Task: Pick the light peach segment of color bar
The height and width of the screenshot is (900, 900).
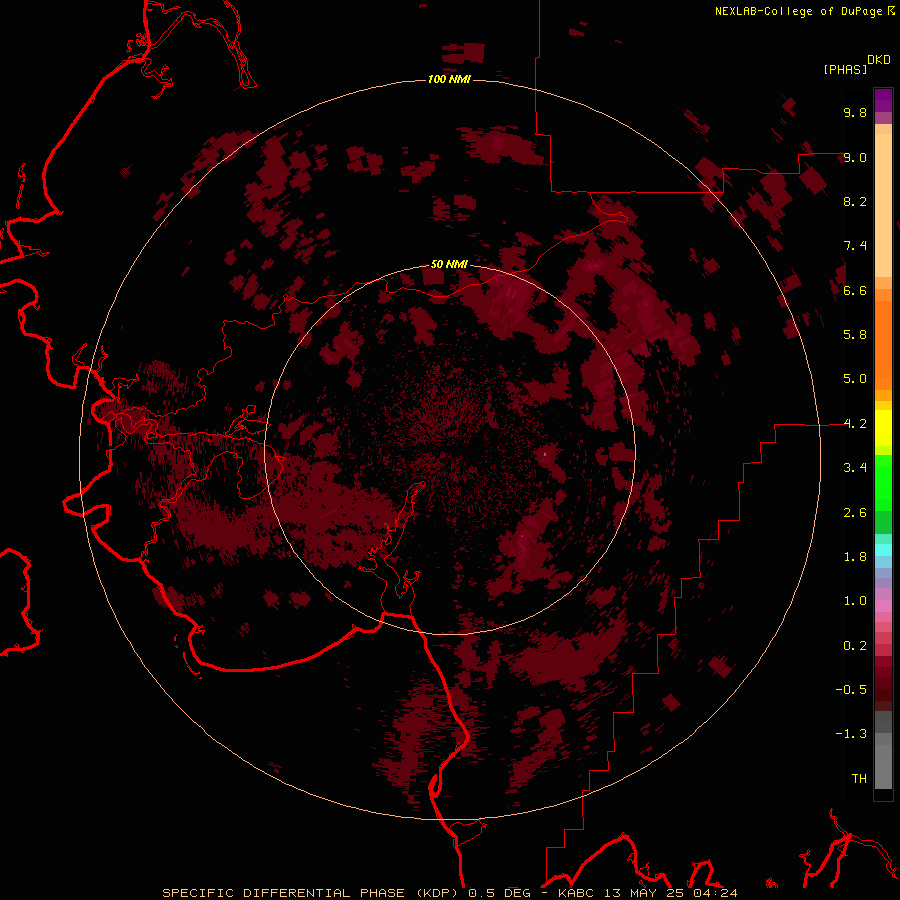Action: [883, 205]
